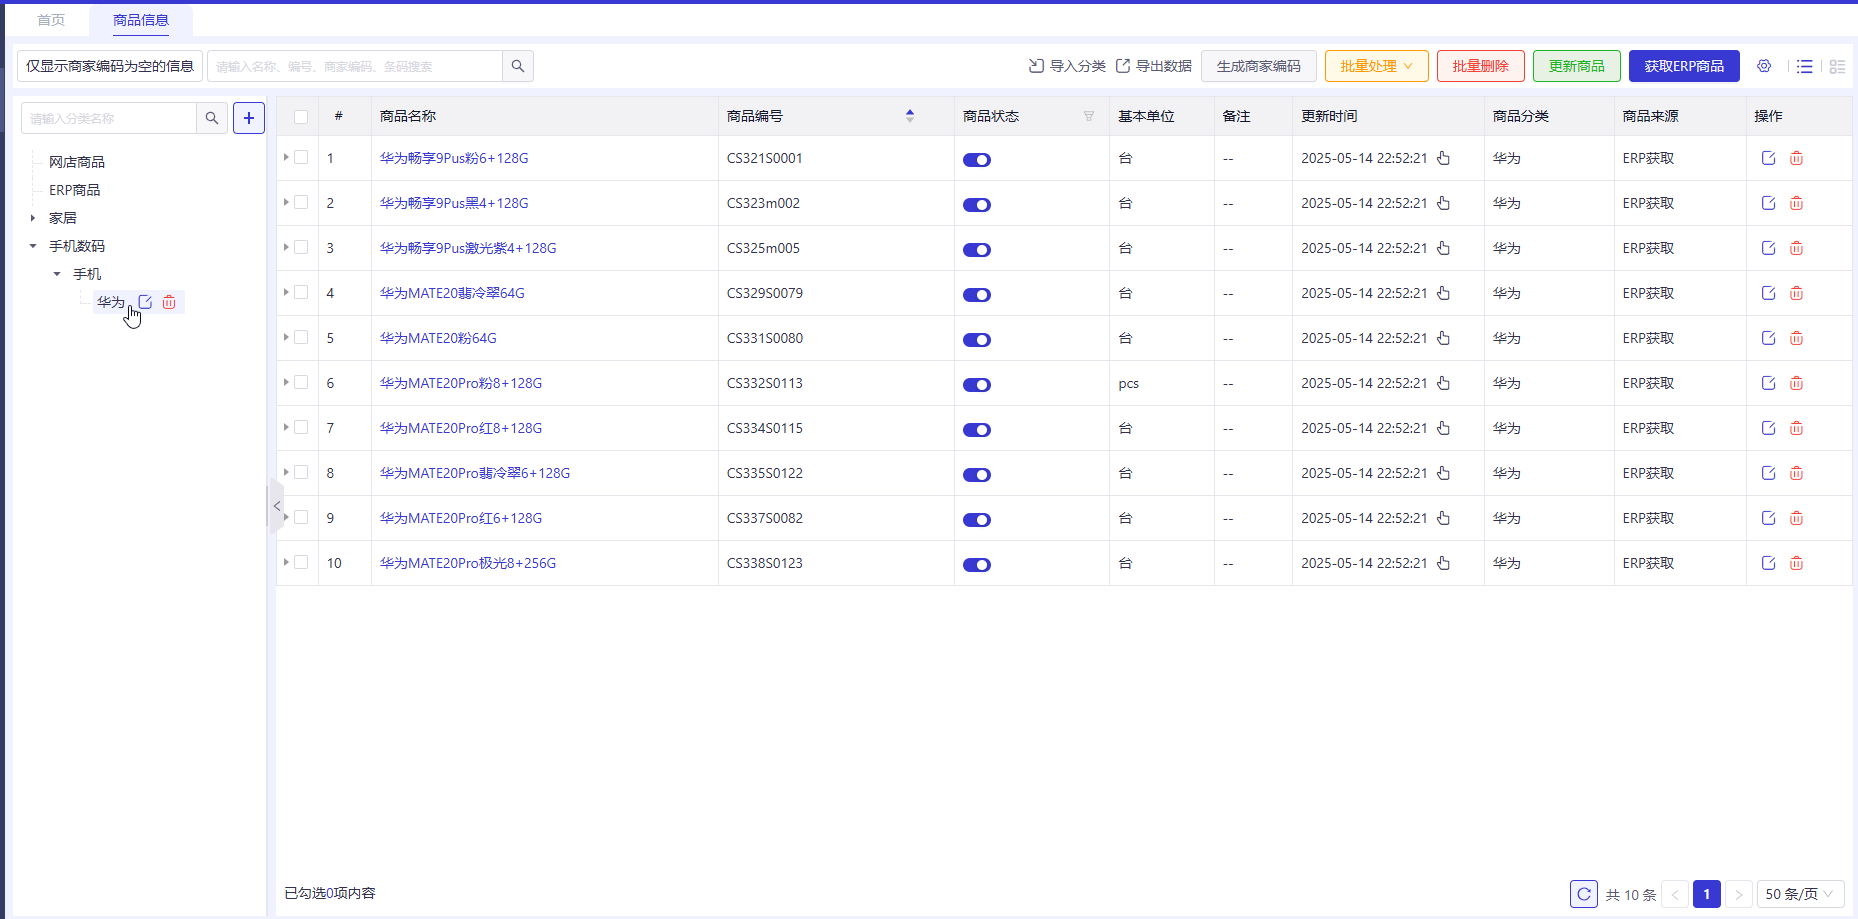Viewport: 1858px width, 919px height.
Task: Add a new category with plus button
Action: (x=249, y=118)
